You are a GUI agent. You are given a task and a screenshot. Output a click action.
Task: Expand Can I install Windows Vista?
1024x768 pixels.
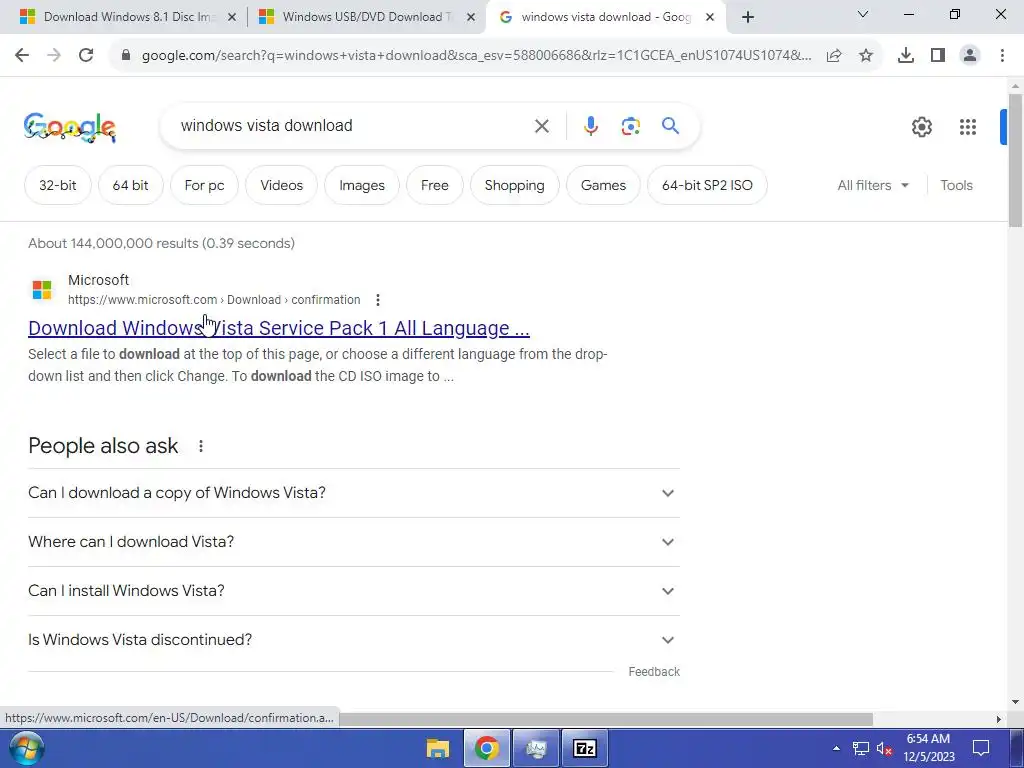pos(353,591)
